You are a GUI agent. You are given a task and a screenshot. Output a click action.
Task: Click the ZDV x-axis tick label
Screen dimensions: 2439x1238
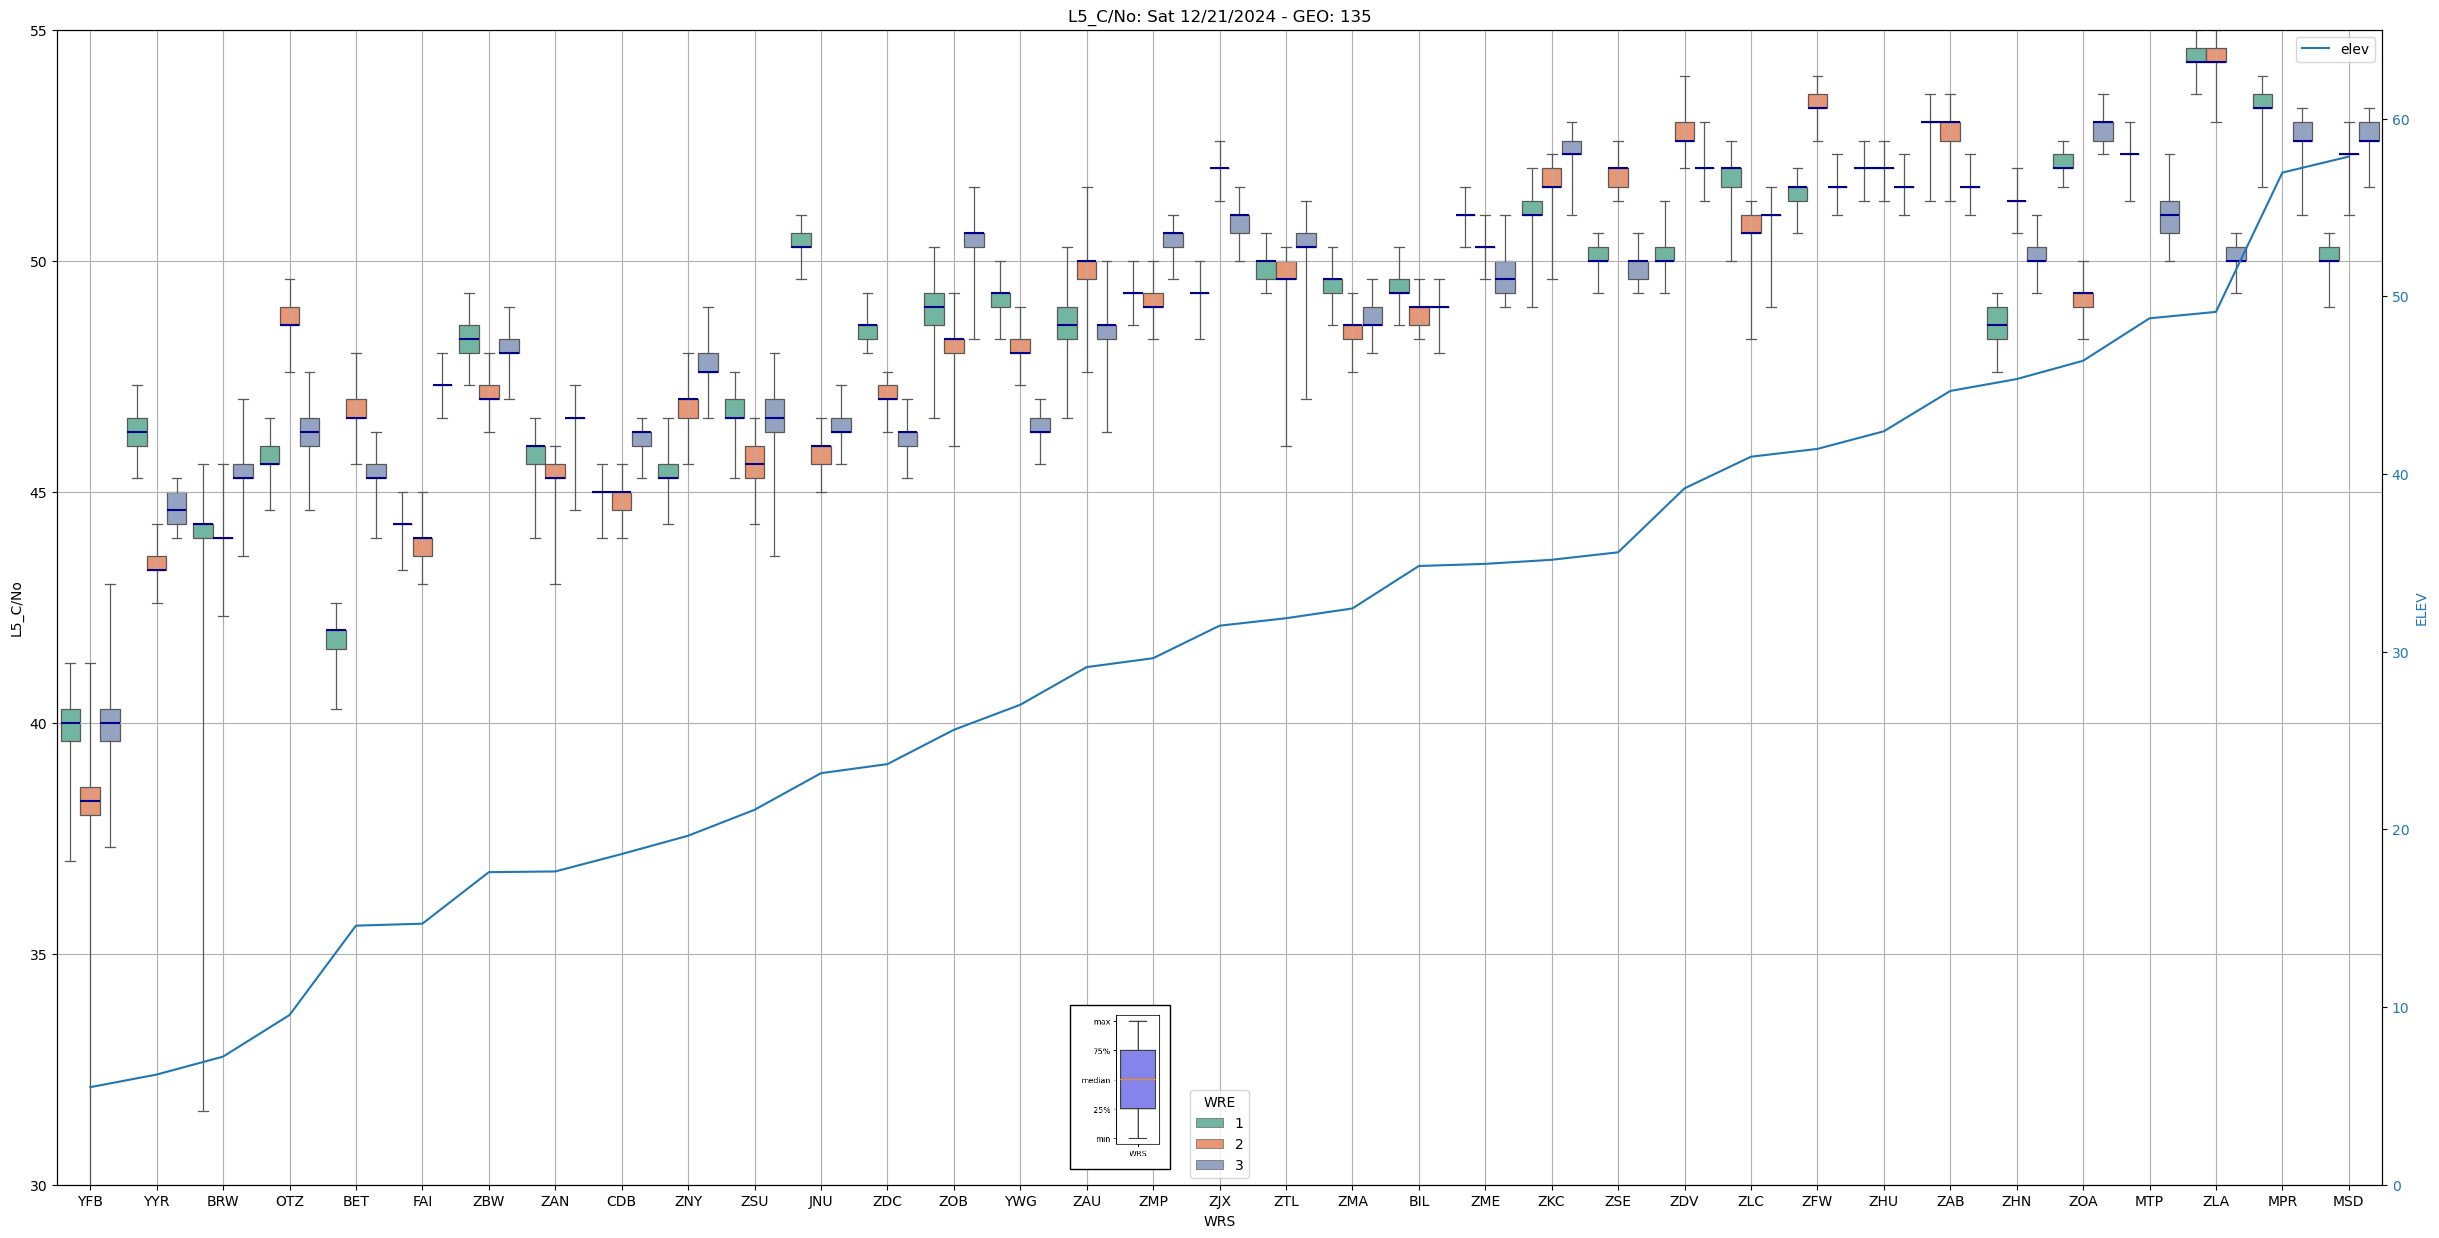(x=1684, y=1201)
